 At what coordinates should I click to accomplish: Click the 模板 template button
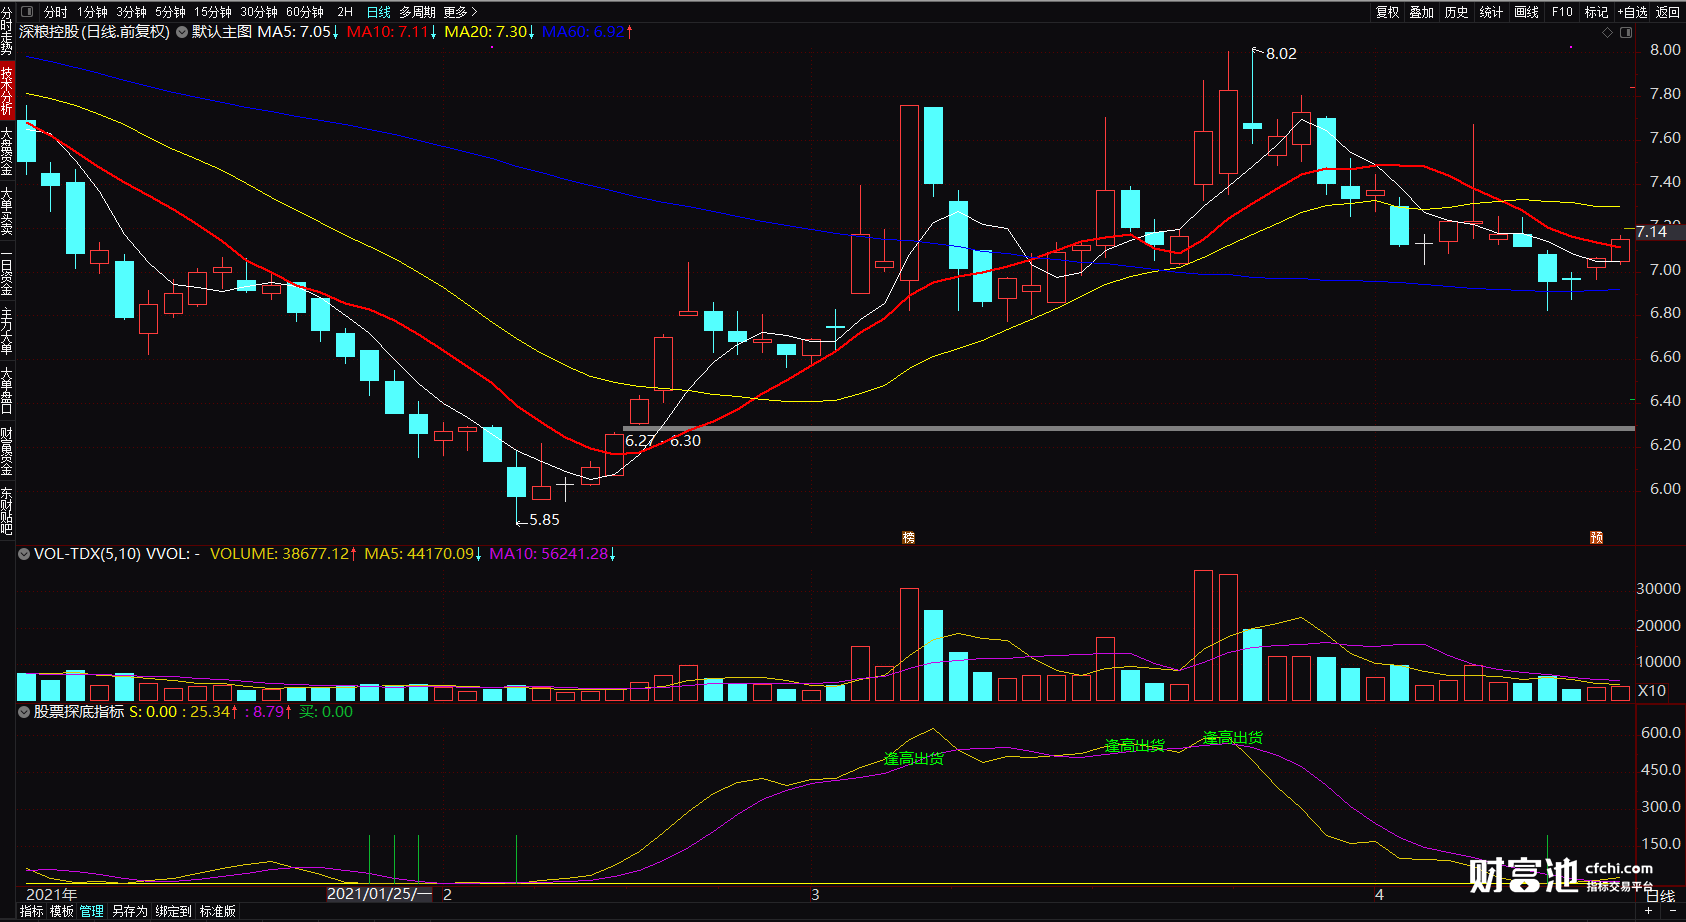62,911
